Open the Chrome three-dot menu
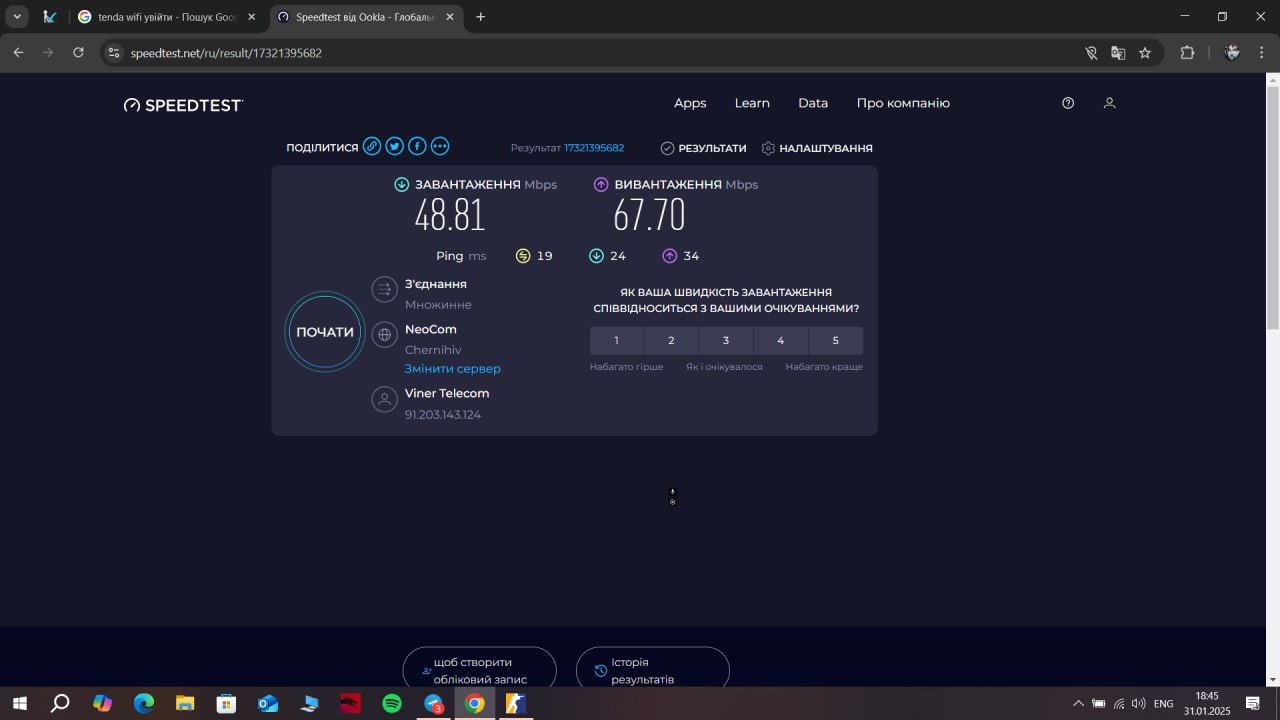This screenshot has width=1280, height=720. pyautogui.click(x=1262, y=53)
